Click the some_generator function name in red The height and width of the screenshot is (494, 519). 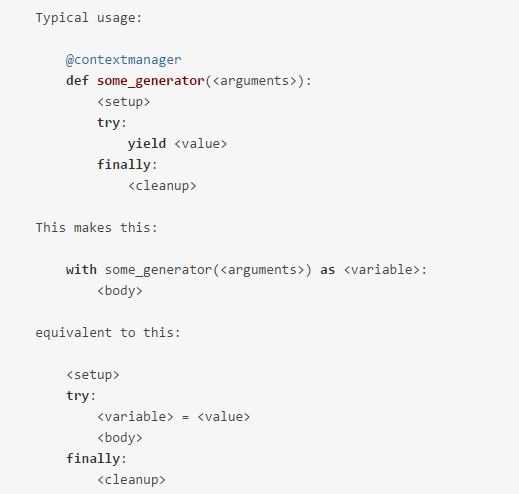(151, 81)
